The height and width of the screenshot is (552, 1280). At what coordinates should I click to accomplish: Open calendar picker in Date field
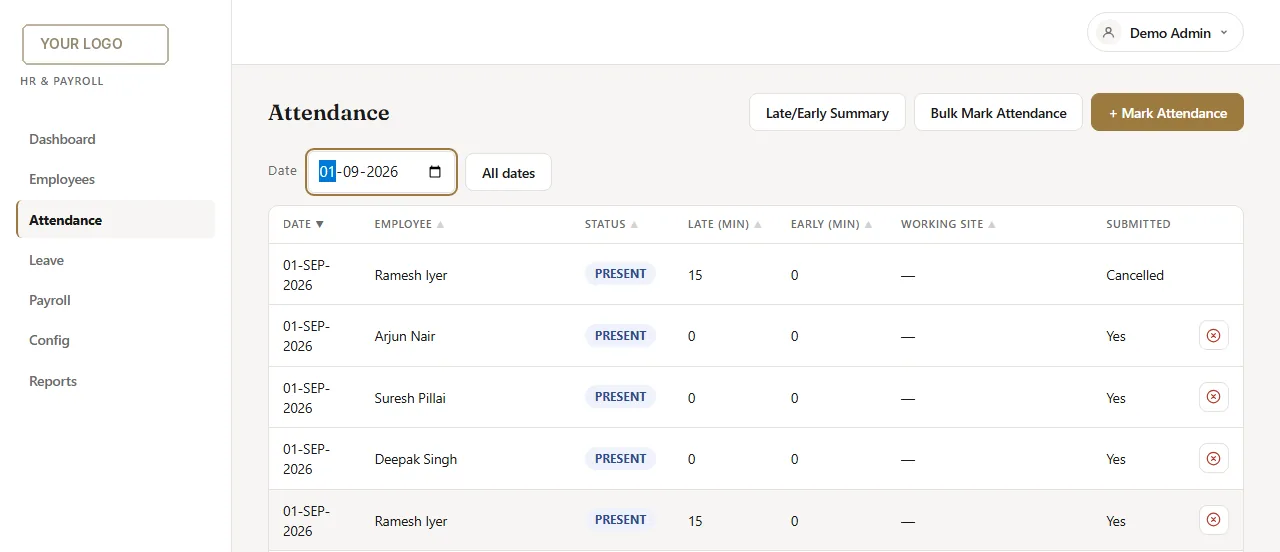pyautogui.click(x=435, y=172)
